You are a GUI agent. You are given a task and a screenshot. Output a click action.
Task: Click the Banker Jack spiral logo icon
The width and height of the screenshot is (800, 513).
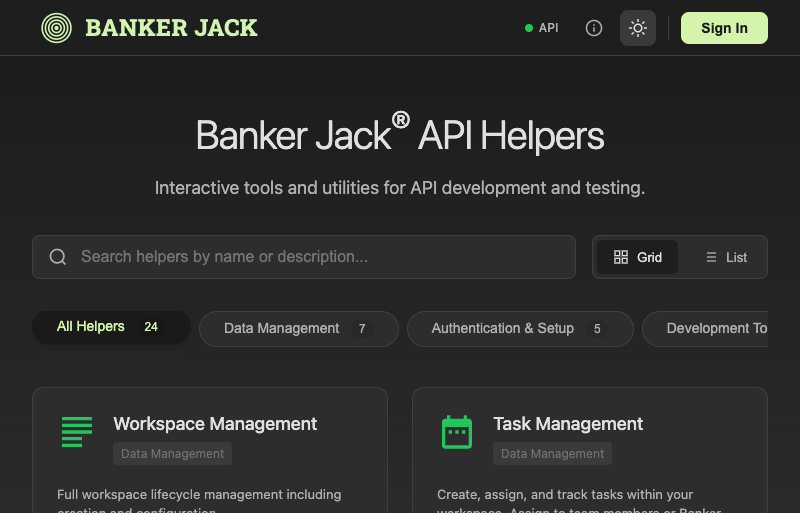tap(56, 28)
